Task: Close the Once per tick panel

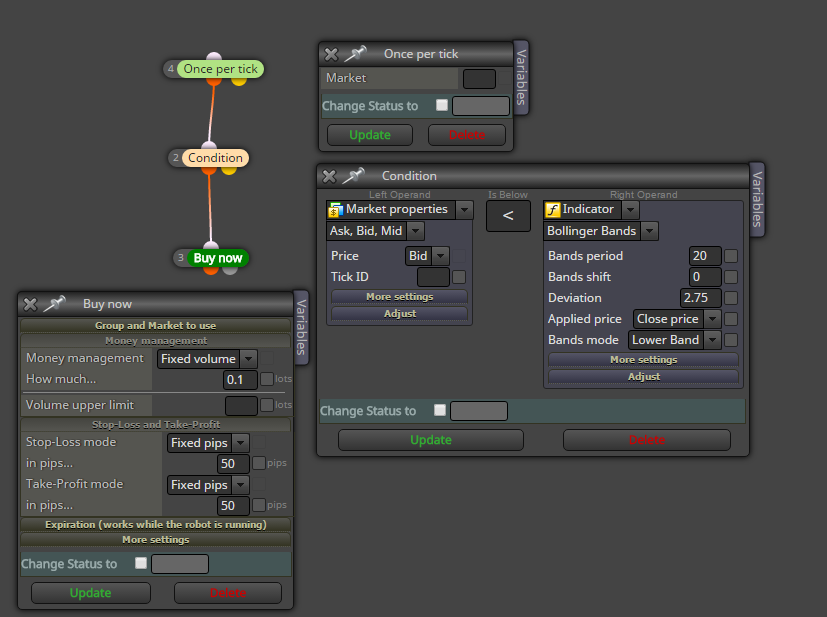Action: click(x=331, y=54)
